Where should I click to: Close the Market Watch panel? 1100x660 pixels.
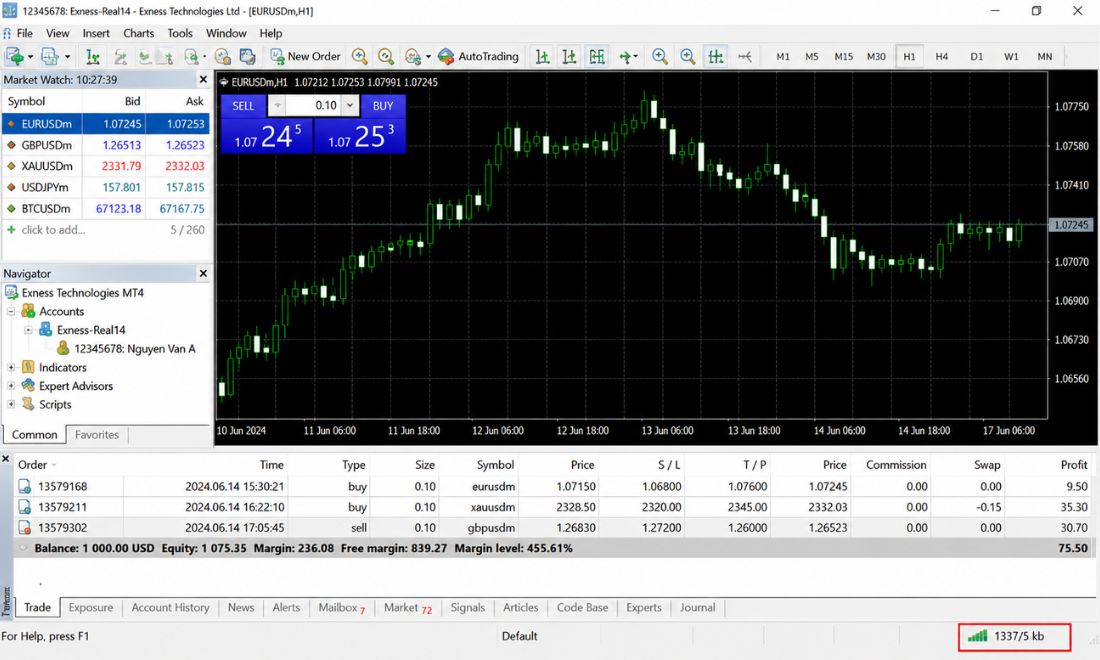[x=203, y=79]
